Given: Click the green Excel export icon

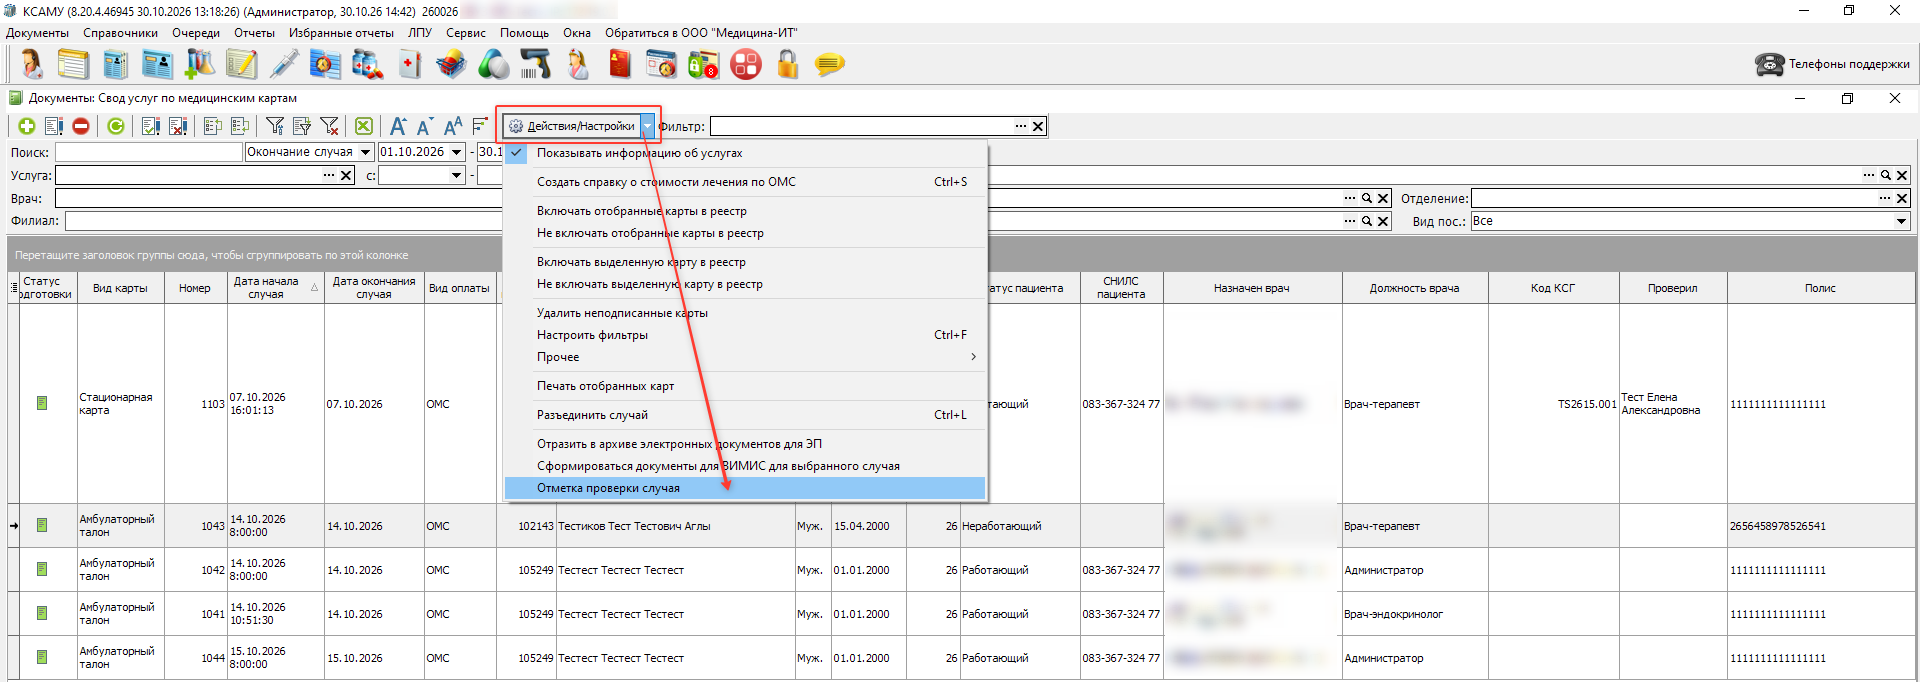Looking at the screenshot, I should tap(364, 126).
